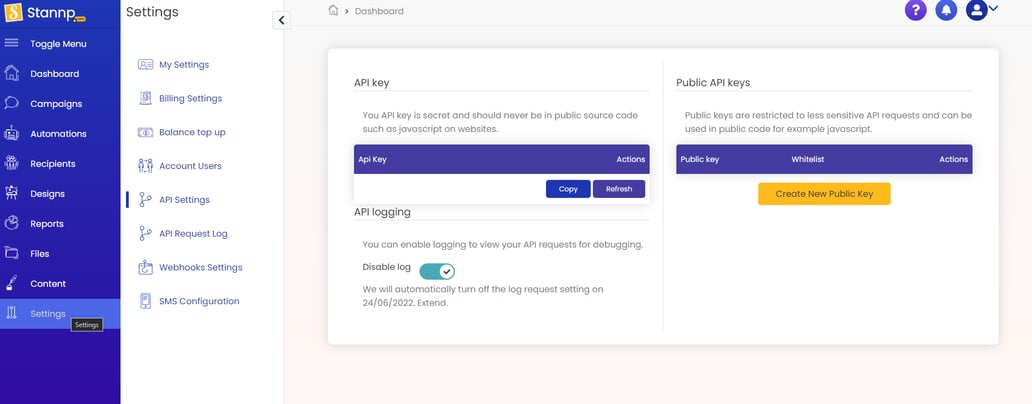Click the purple help question mark icon
This screenshot has height=404, width=1032.
tap(915, 10)
